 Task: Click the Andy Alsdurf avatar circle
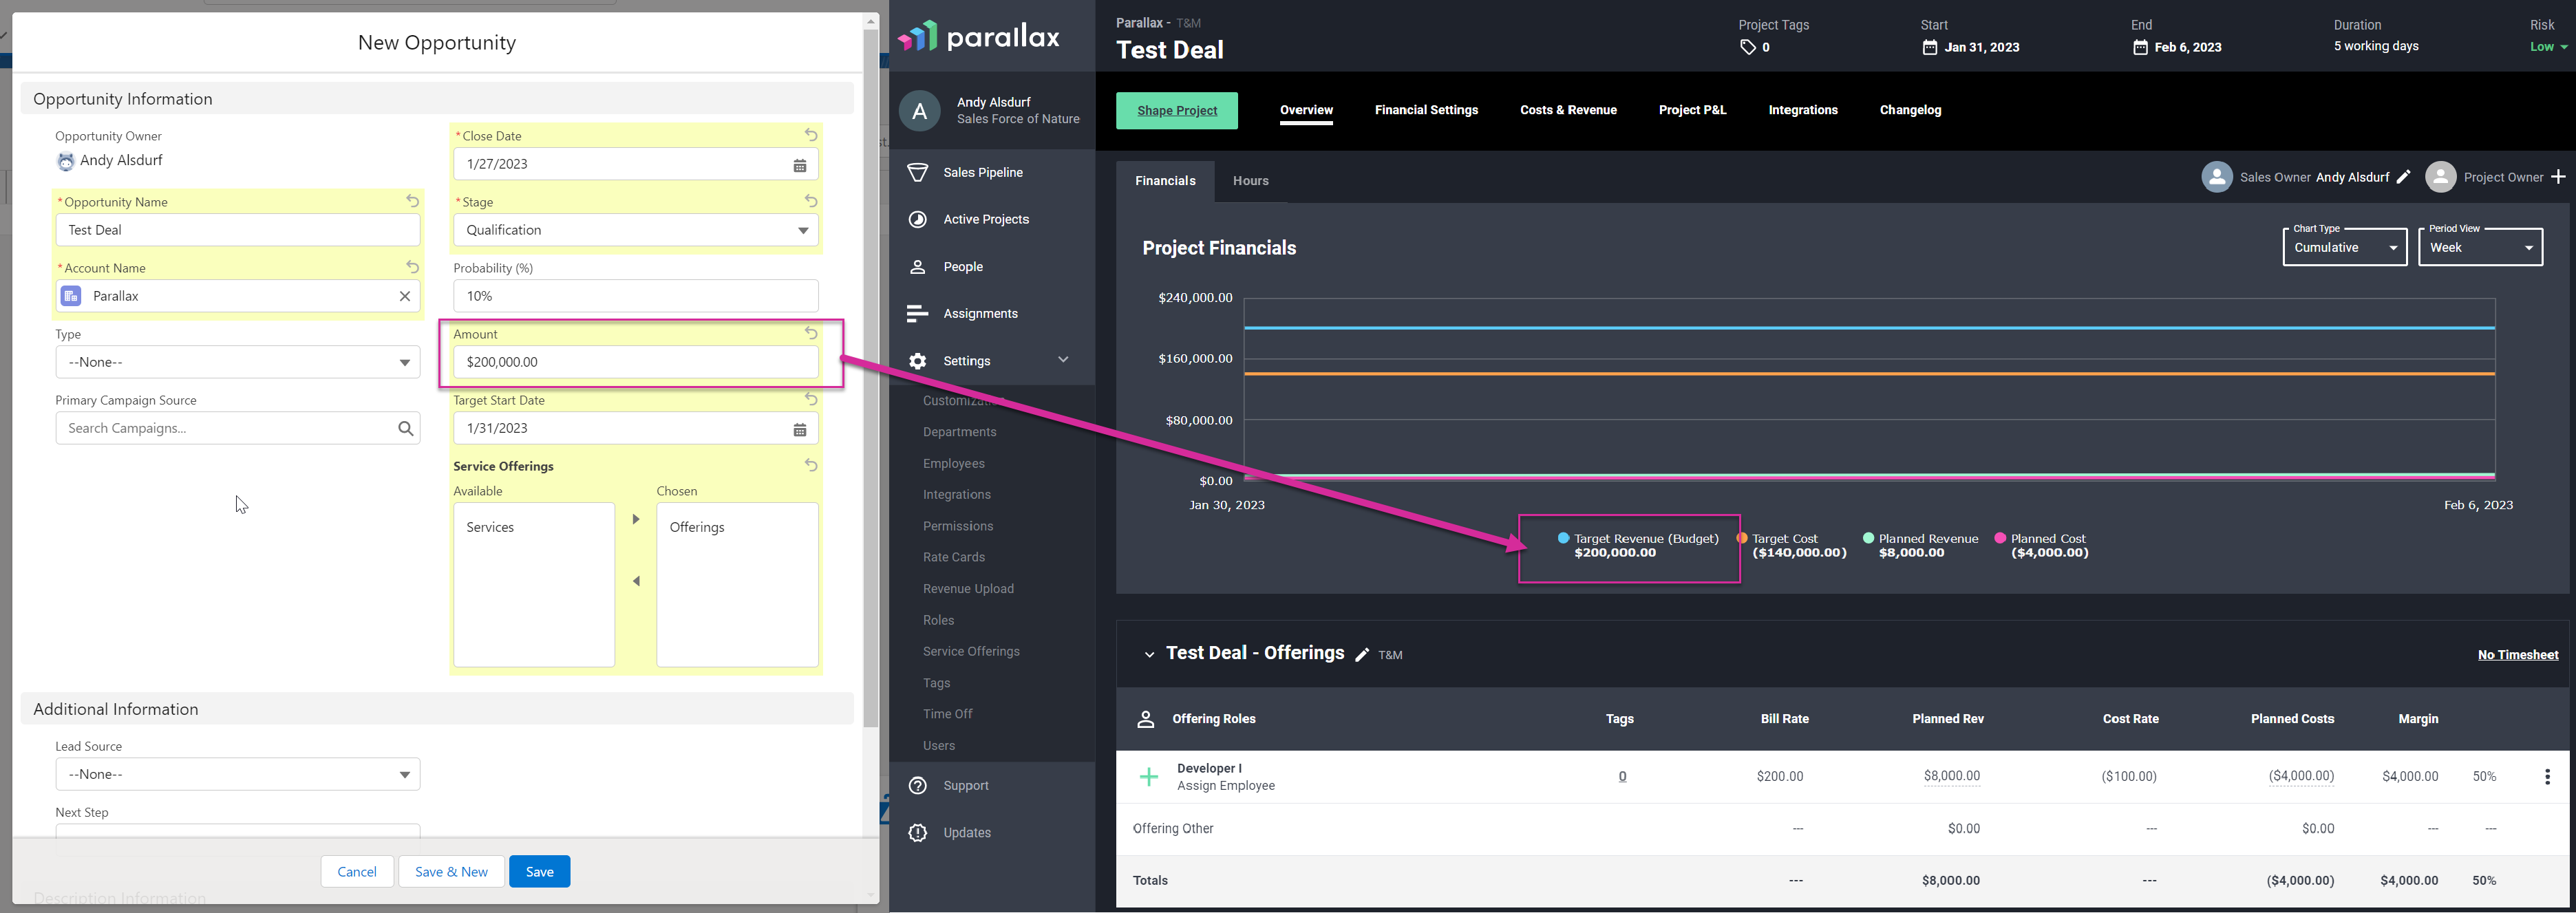click(919, 111)
